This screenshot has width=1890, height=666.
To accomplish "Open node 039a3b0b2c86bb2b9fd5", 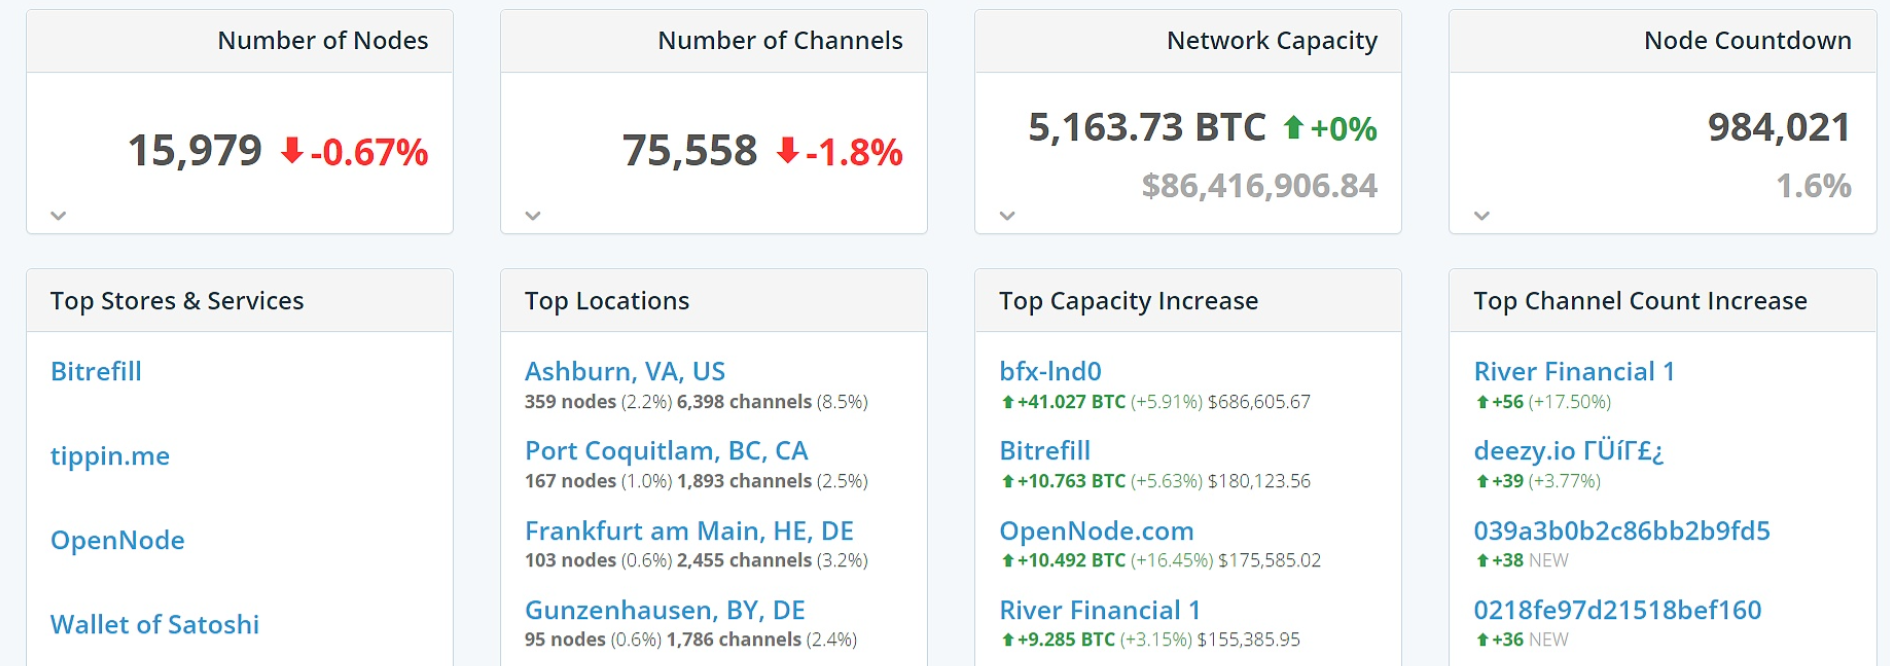I will (1621, 530).
